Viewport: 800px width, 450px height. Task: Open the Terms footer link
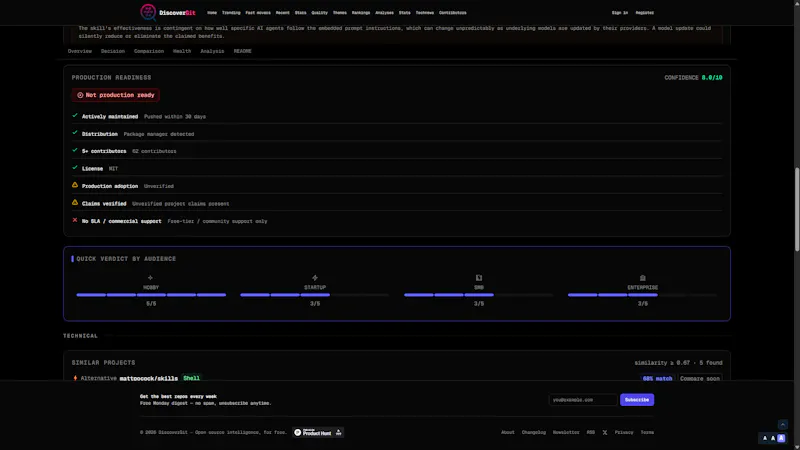point(647,432)
